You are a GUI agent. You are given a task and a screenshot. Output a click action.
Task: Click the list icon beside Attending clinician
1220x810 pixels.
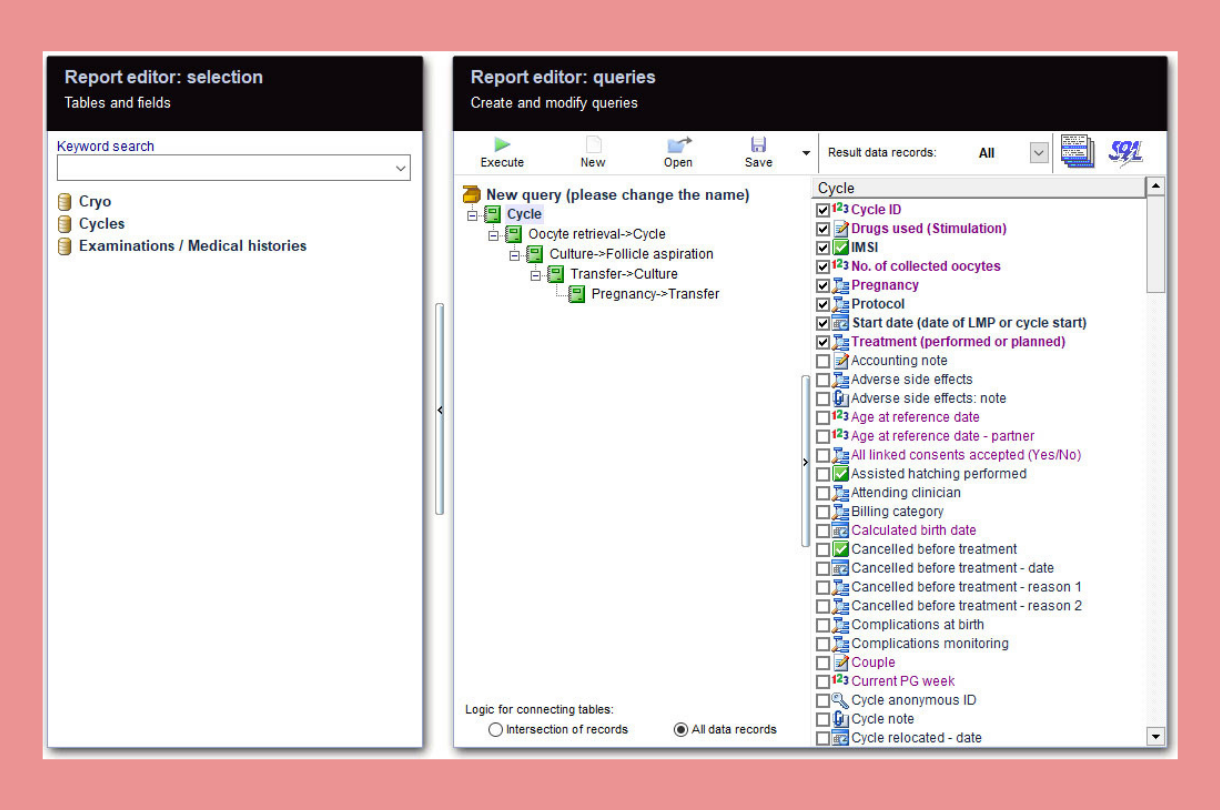tap(840, 493)
